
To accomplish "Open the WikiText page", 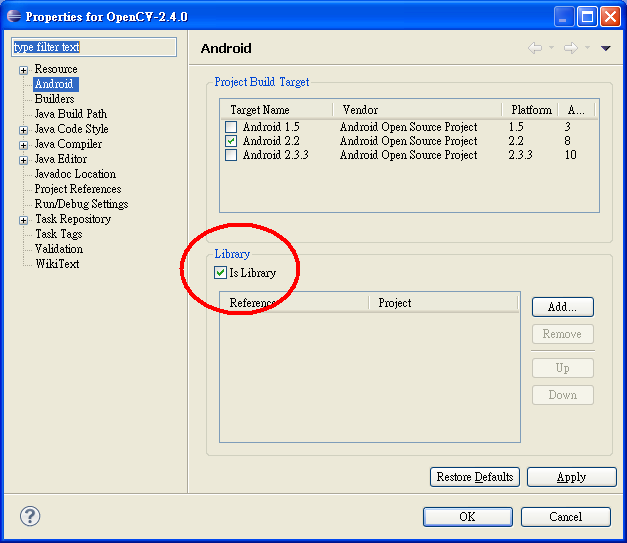I will click(x=57, y=264).
